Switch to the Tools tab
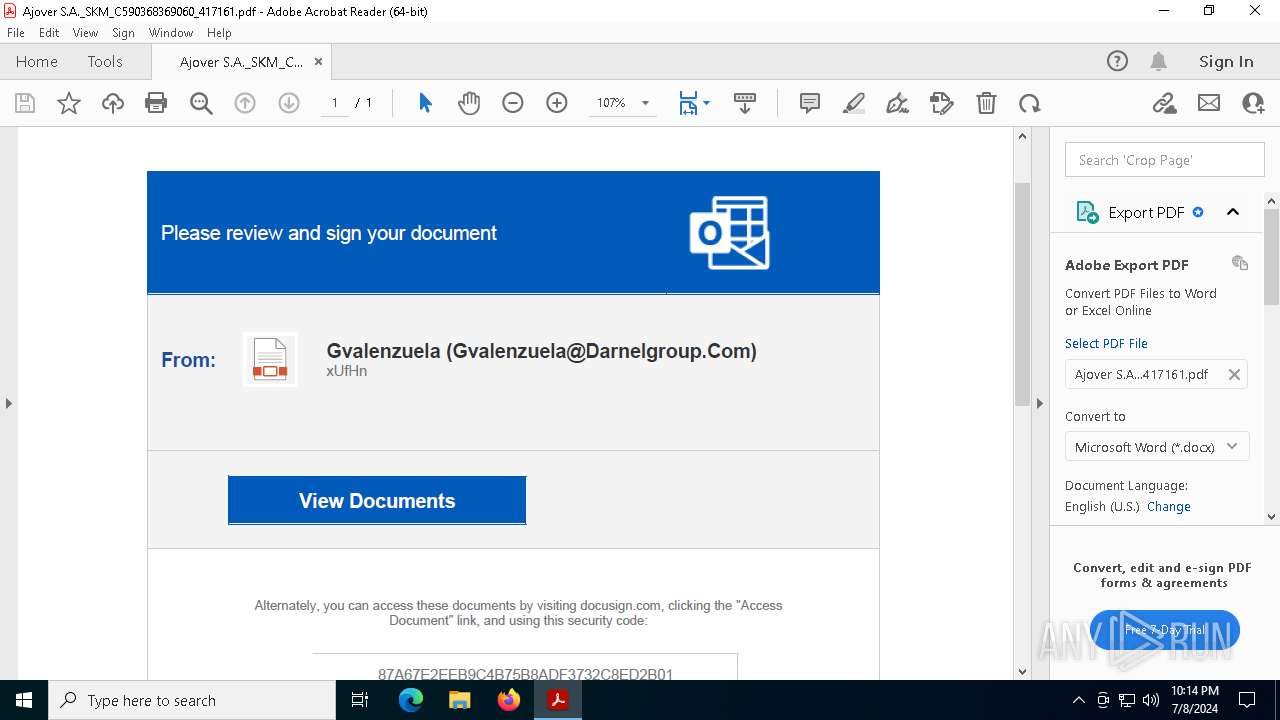This screenshot has height=720, width=1280. click(105, 61)
